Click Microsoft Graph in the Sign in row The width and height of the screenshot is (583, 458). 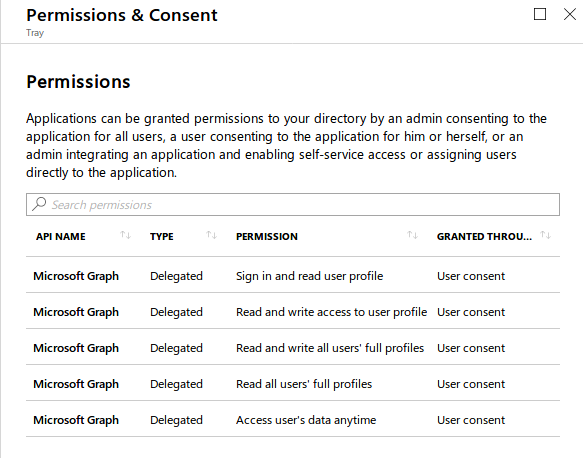[76, 276]
